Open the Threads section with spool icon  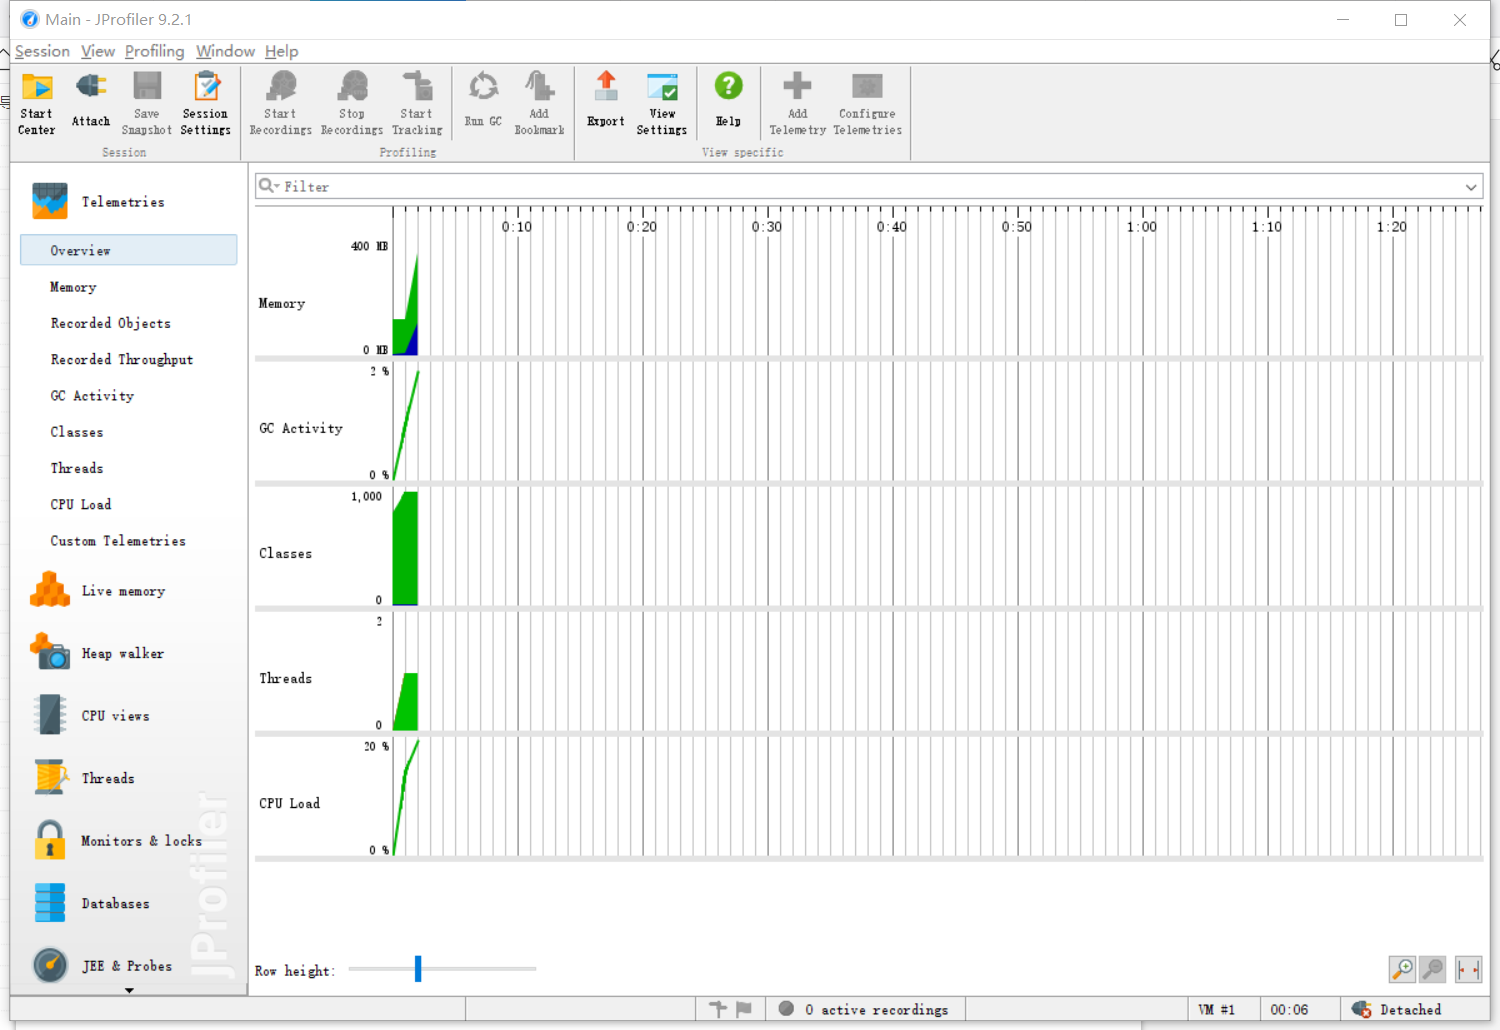[84, 778]
